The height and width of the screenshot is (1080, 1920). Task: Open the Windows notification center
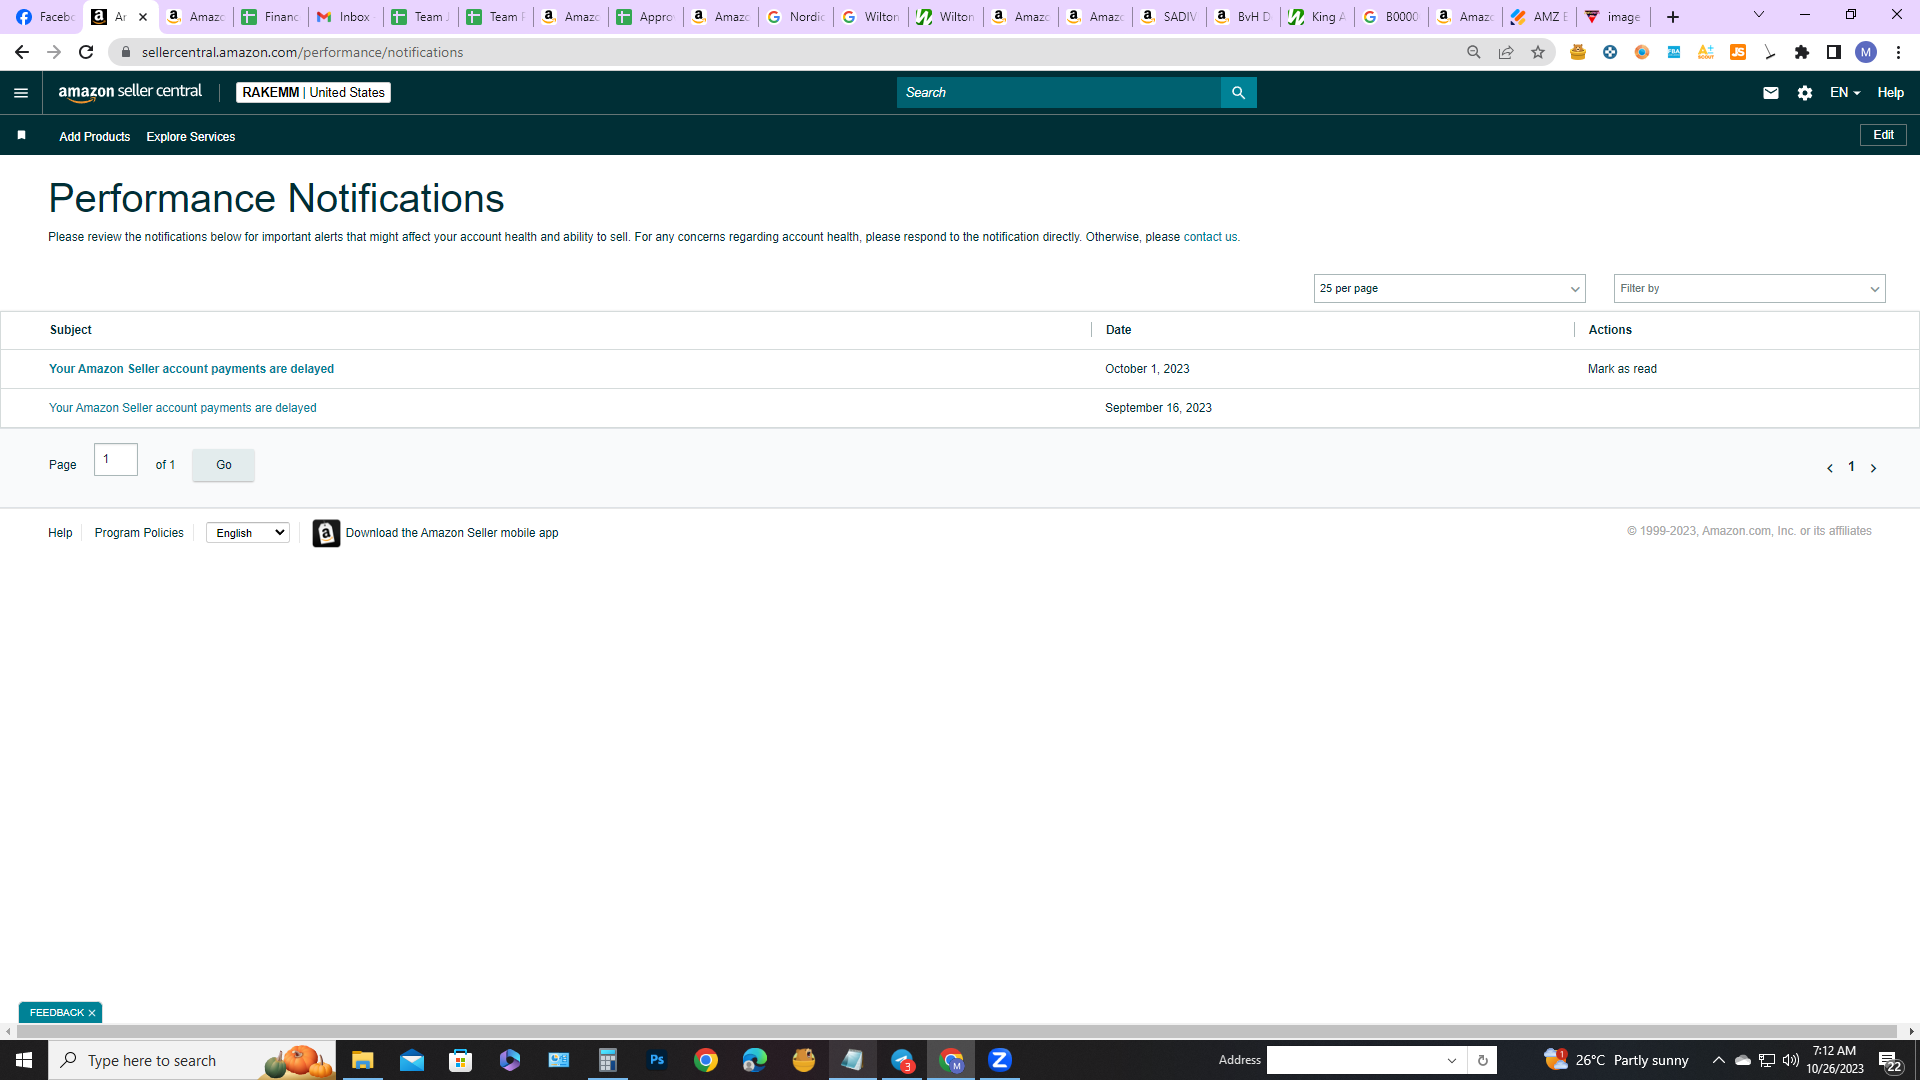[1889, 1060]
